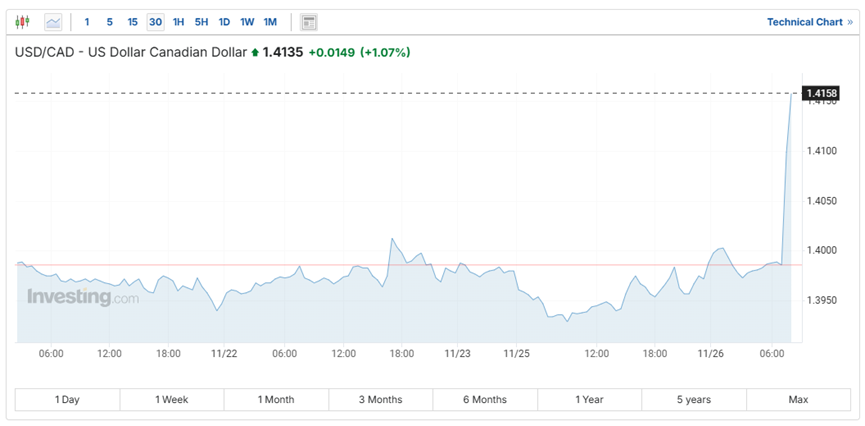Screen dimensions: 865x426
Task: Switch to candlestick chart type
Action: point(23,22)
